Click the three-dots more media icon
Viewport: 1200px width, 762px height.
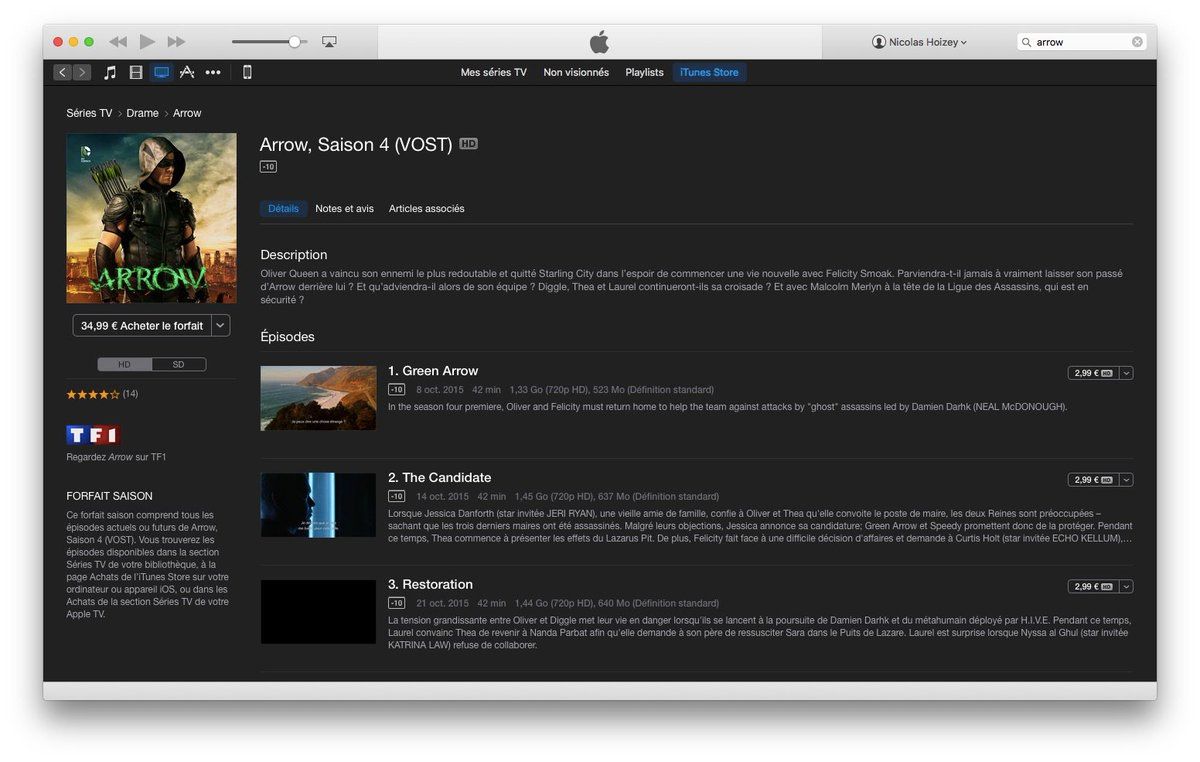click(213, 72)
